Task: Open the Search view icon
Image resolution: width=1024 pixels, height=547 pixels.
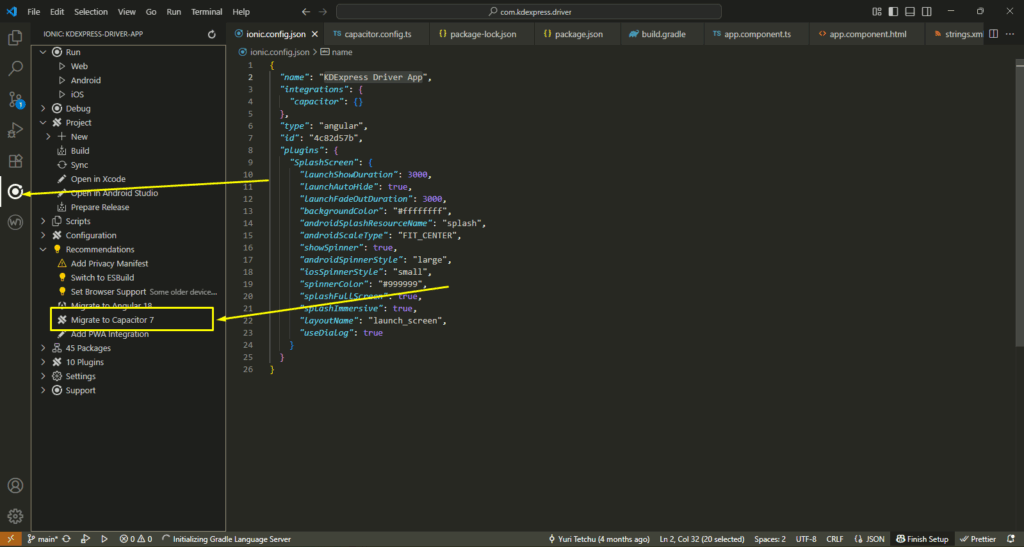Action: point(15,69)
